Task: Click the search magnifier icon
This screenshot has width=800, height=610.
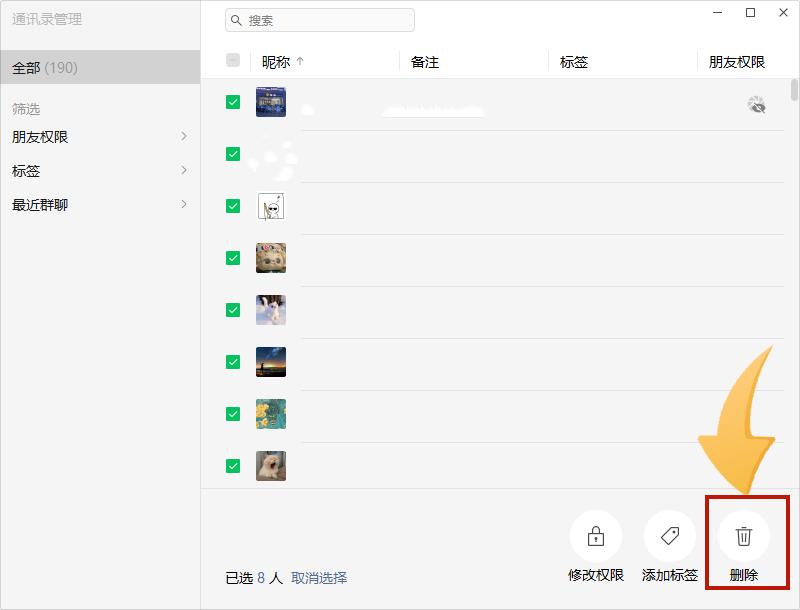Action: [x=235, y=19]
